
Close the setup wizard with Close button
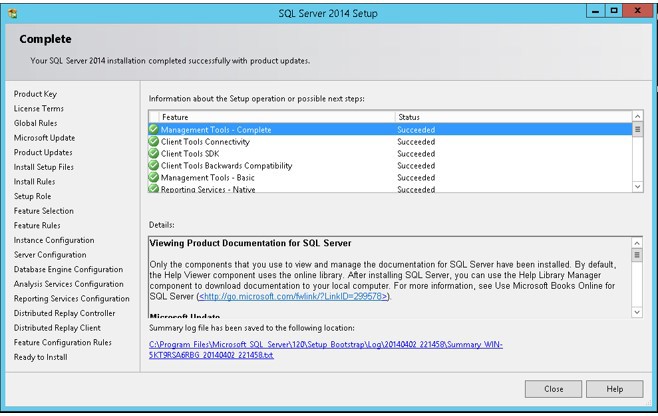click(x=553, y=389)
